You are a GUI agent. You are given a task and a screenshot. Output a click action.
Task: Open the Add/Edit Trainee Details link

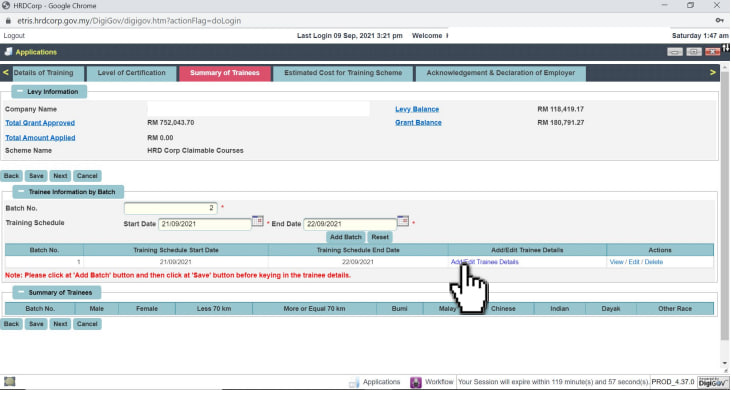click(x=485, y=262)
